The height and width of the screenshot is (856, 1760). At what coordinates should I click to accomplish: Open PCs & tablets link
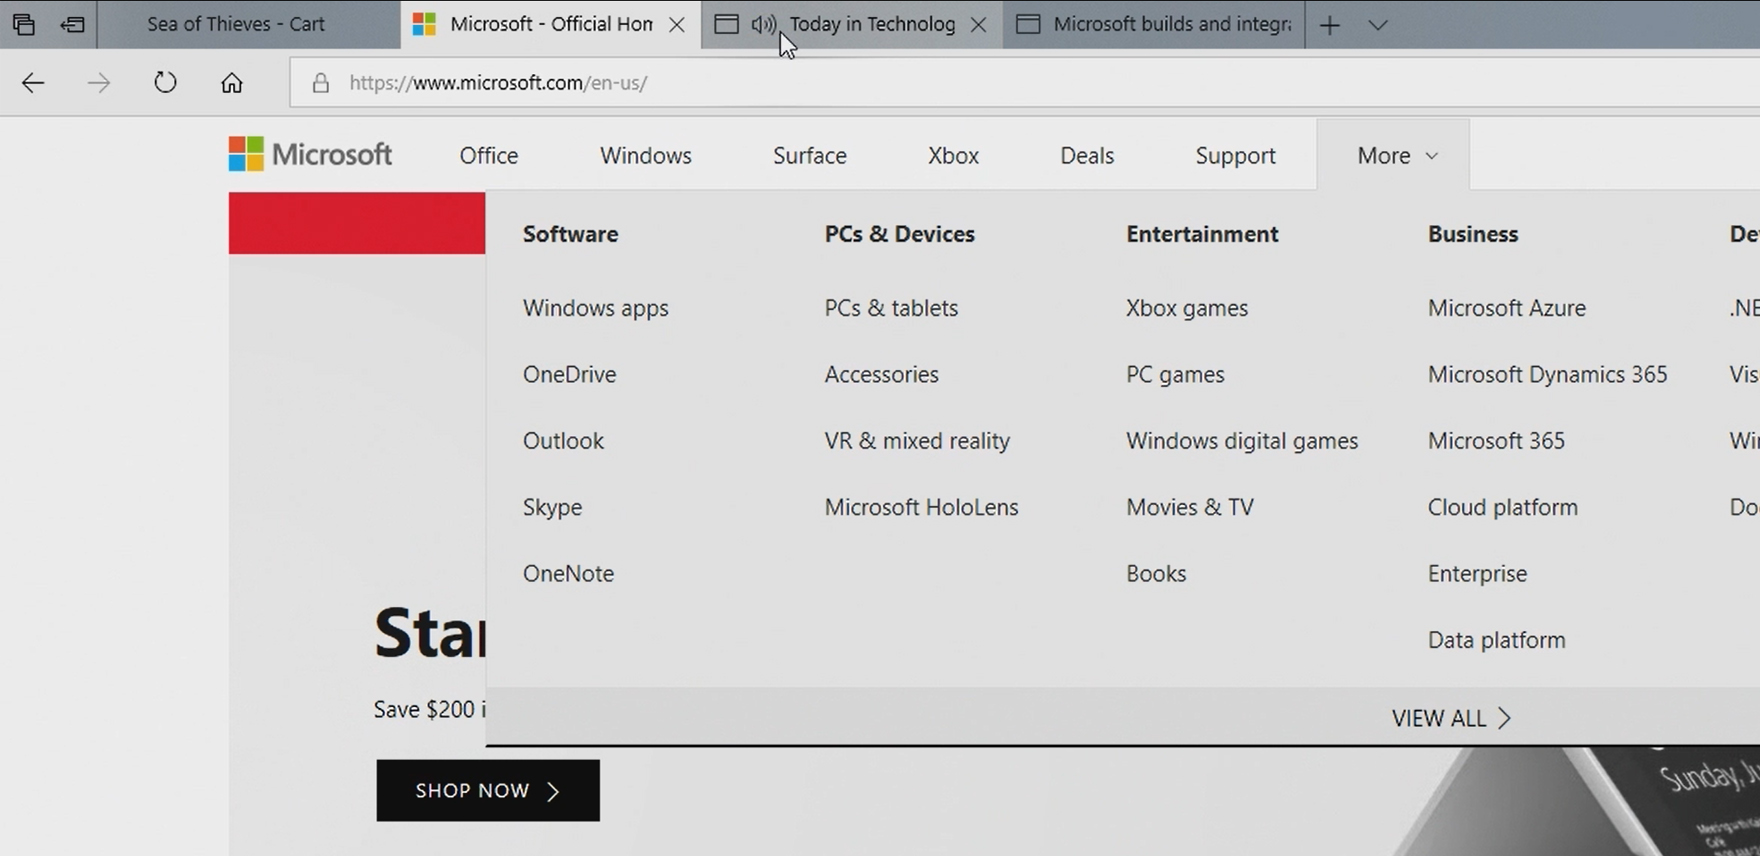891,308
